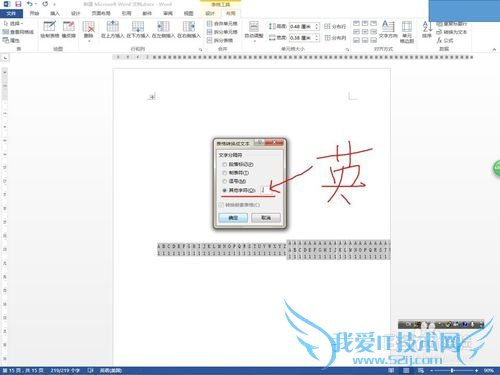Click 在下方插入 (Insert Below)

[138, 29]
